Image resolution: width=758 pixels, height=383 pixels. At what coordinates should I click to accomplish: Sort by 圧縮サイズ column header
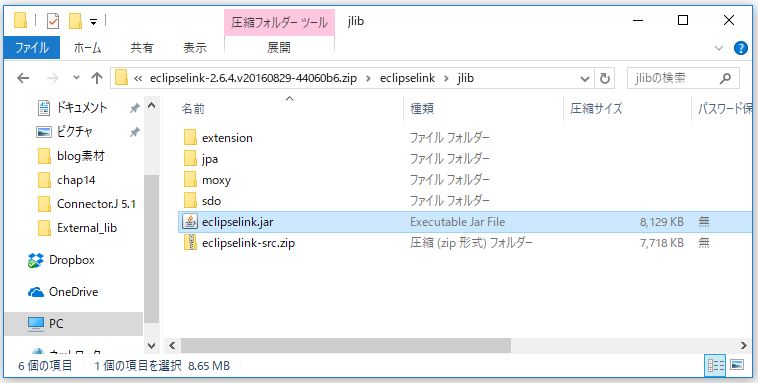pyautogui.click(x=596, y=109)
